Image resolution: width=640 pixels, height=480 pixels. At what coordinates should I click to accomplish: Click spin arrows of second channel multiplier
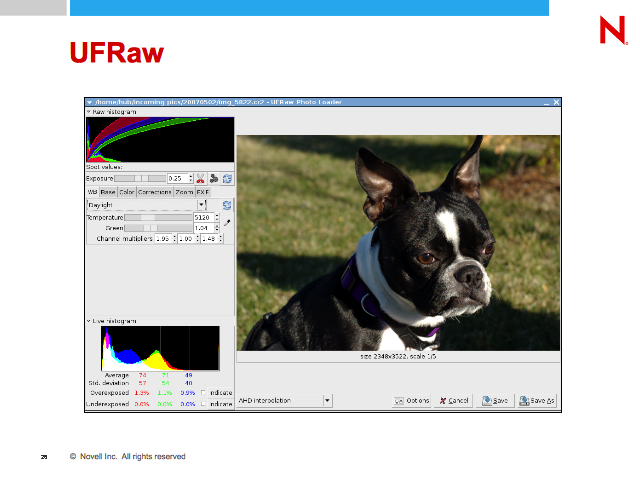pos(198,238)
